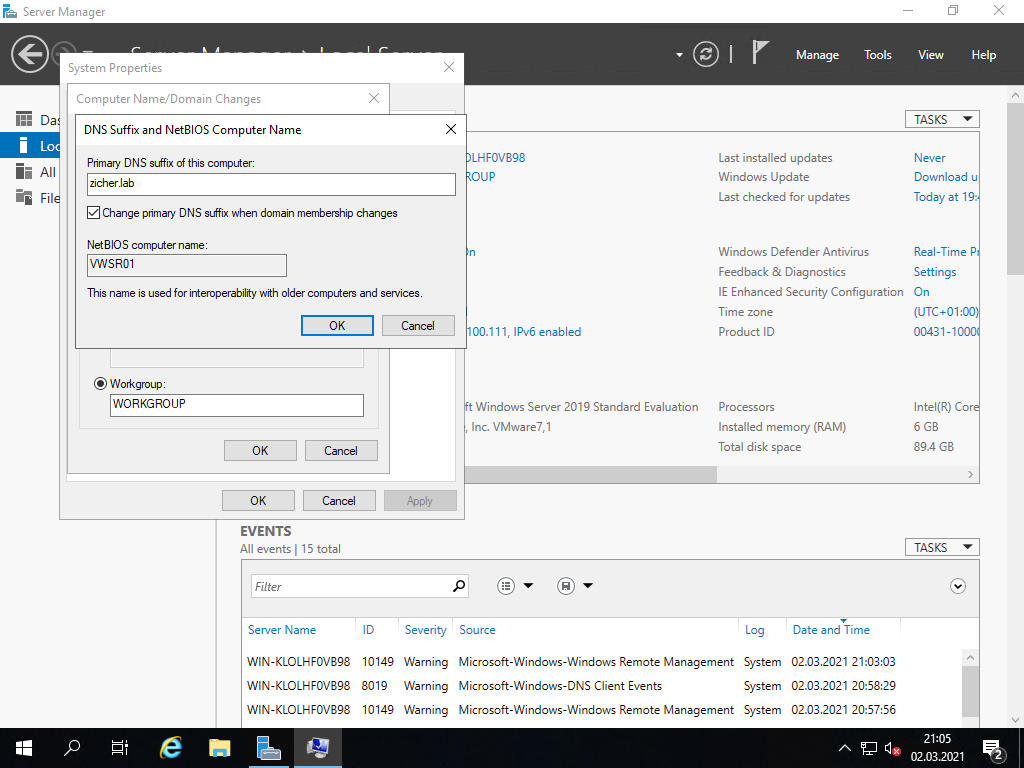This screenshot has height=768, width=1024.
Task: Click the Server Manager refresh icon
Action: tap(706, 54)
